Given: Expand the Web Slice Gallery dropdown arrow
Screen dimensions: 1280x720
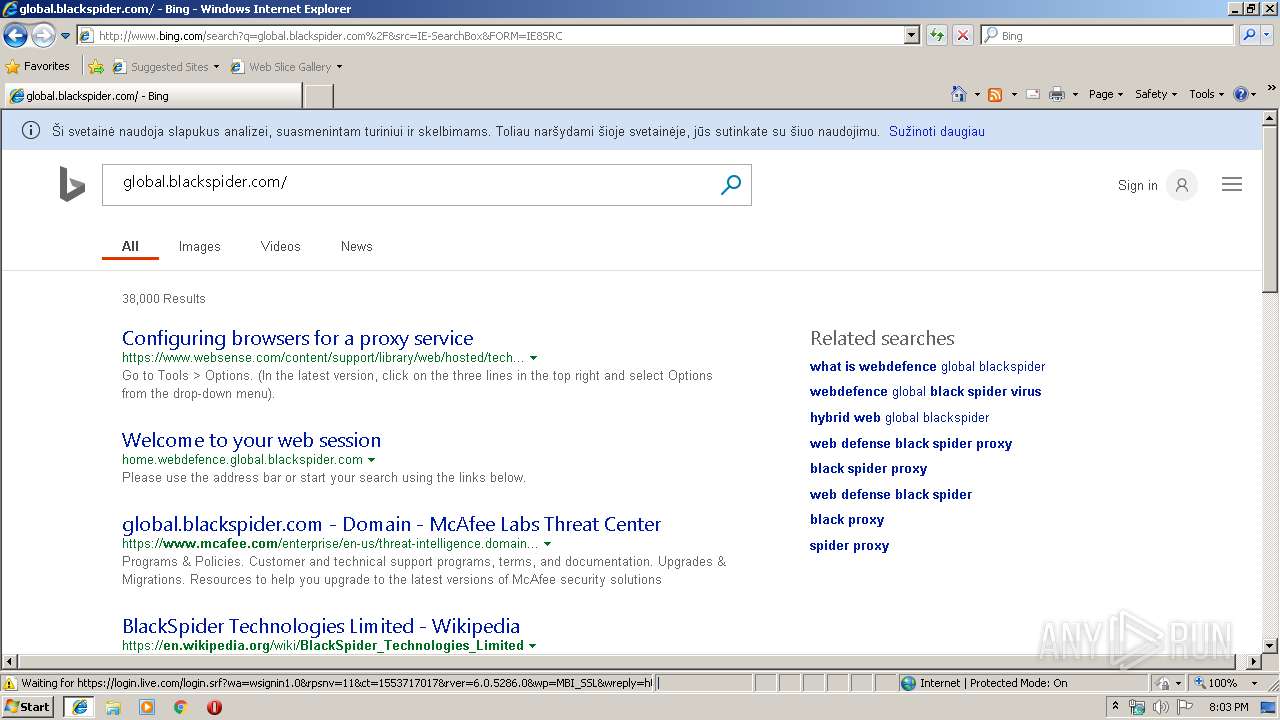Looking at the screenshot, I should [339, 67].
